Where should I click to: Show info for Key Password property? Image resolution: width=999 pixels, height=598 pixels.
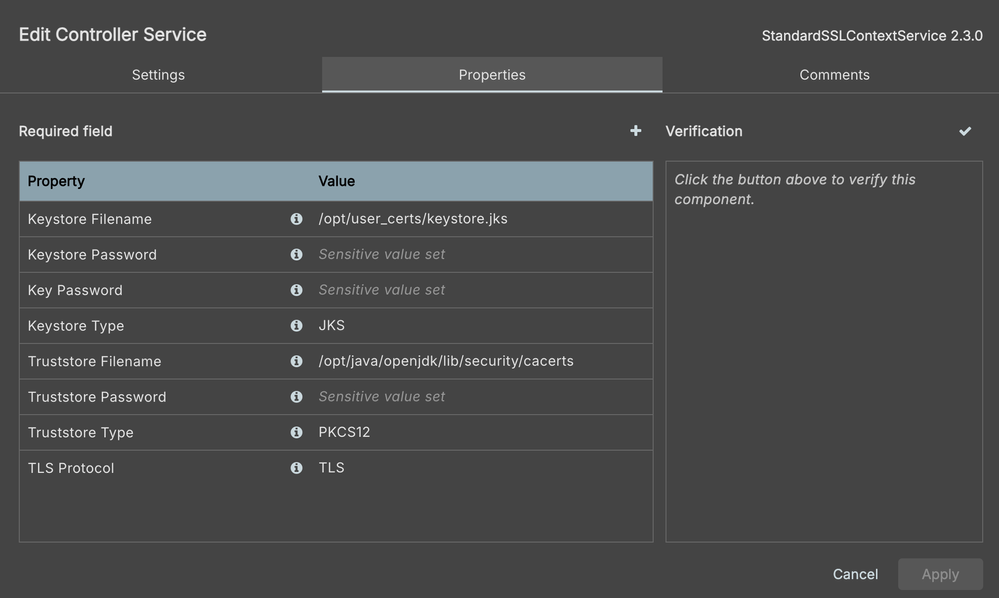[296, 290]
